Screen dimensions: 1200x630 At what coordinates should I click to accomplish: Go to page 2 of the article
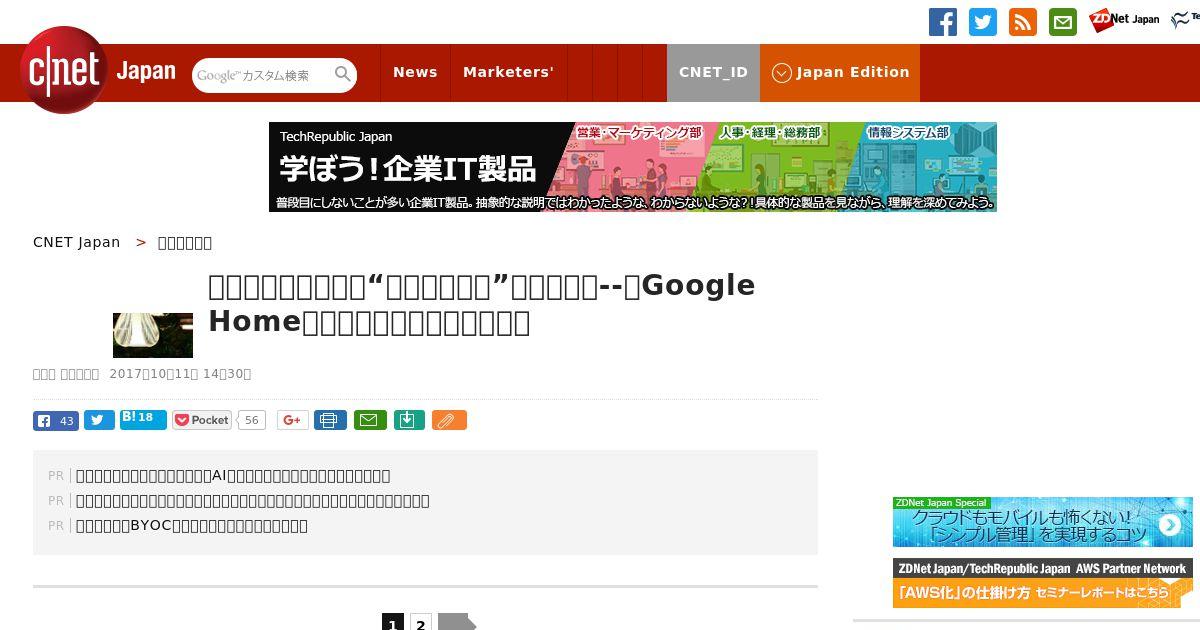click(421, 624)
